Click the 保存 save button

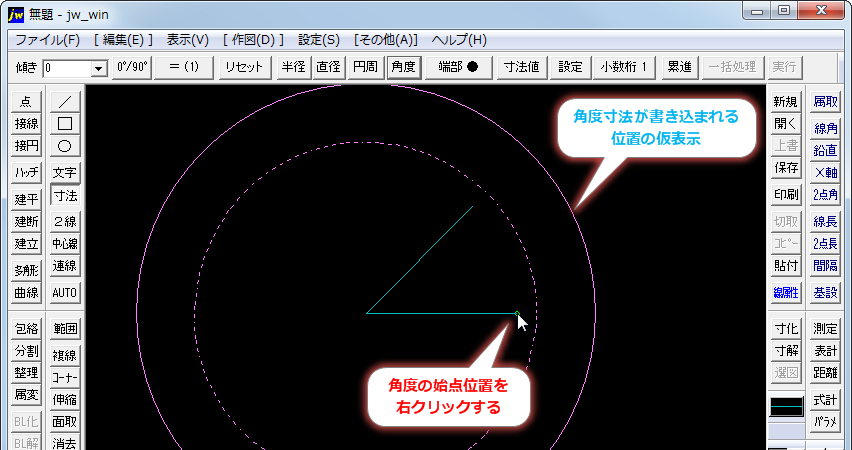(x=786, y=168)
